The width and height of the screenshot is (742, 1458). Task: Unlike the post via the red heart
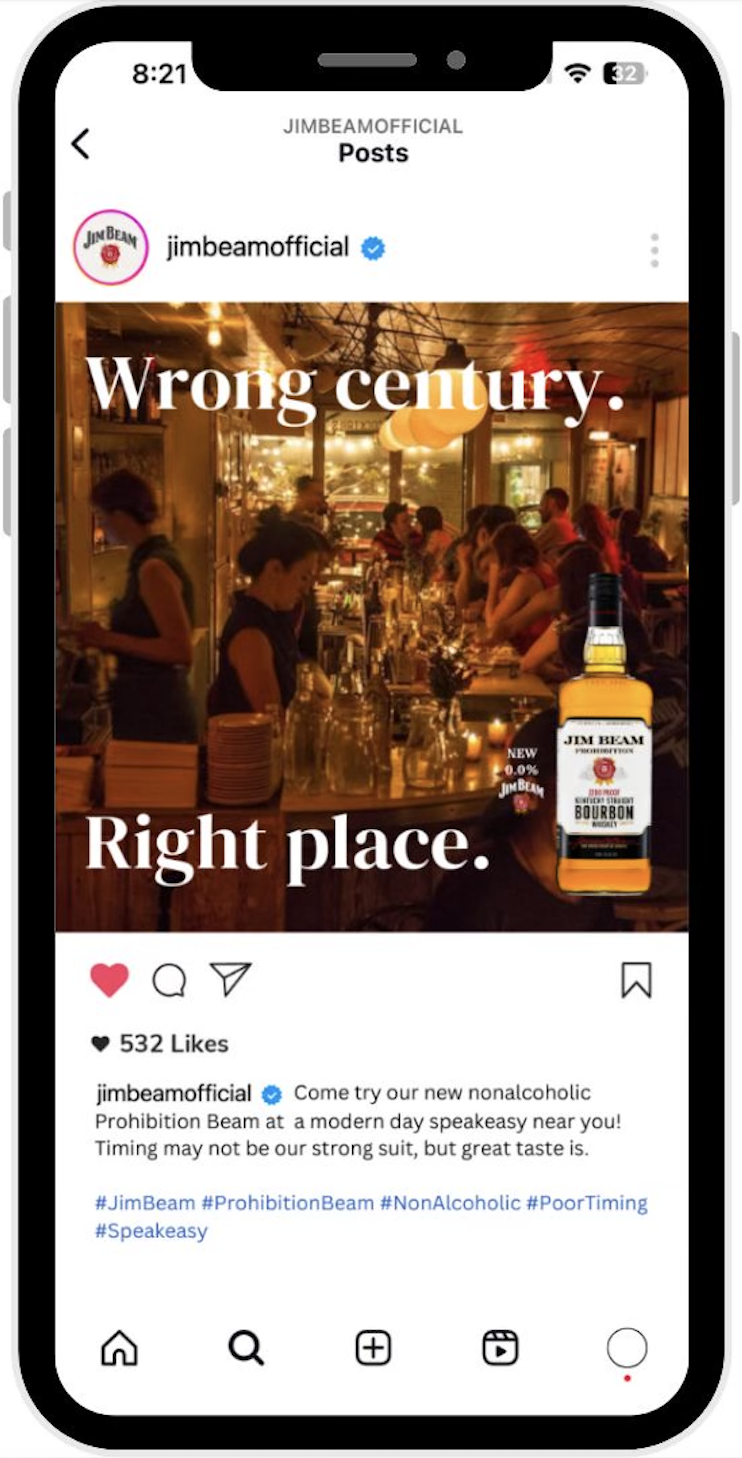[109, 980]
